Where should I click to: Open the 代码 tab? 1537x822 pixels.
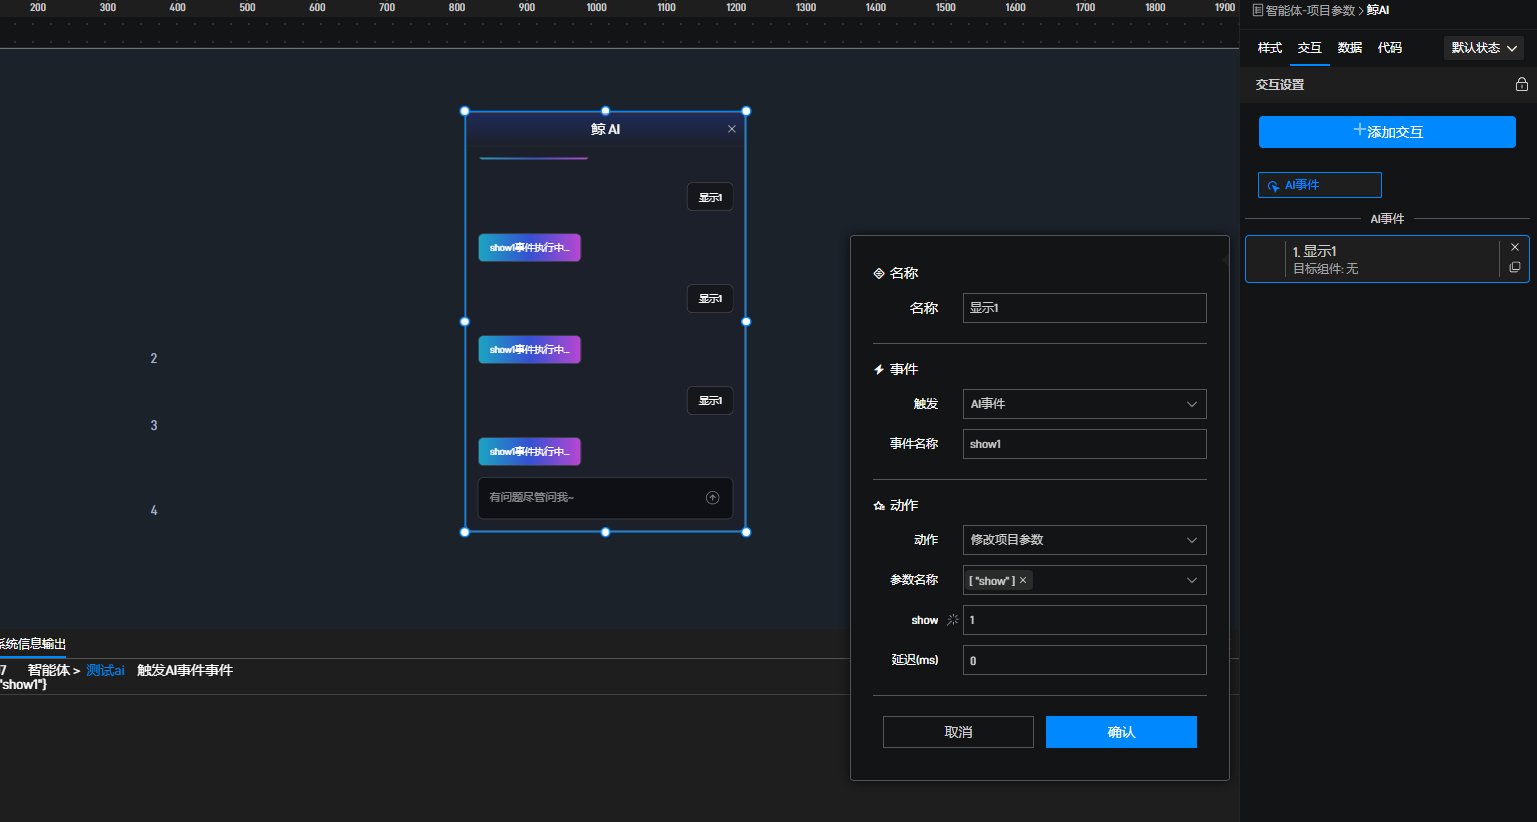tap(1389, 48)
